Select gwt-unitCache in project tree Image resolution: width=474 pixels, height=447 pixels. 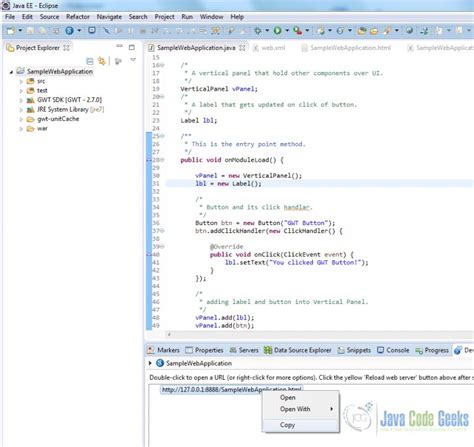pos(58,119)
